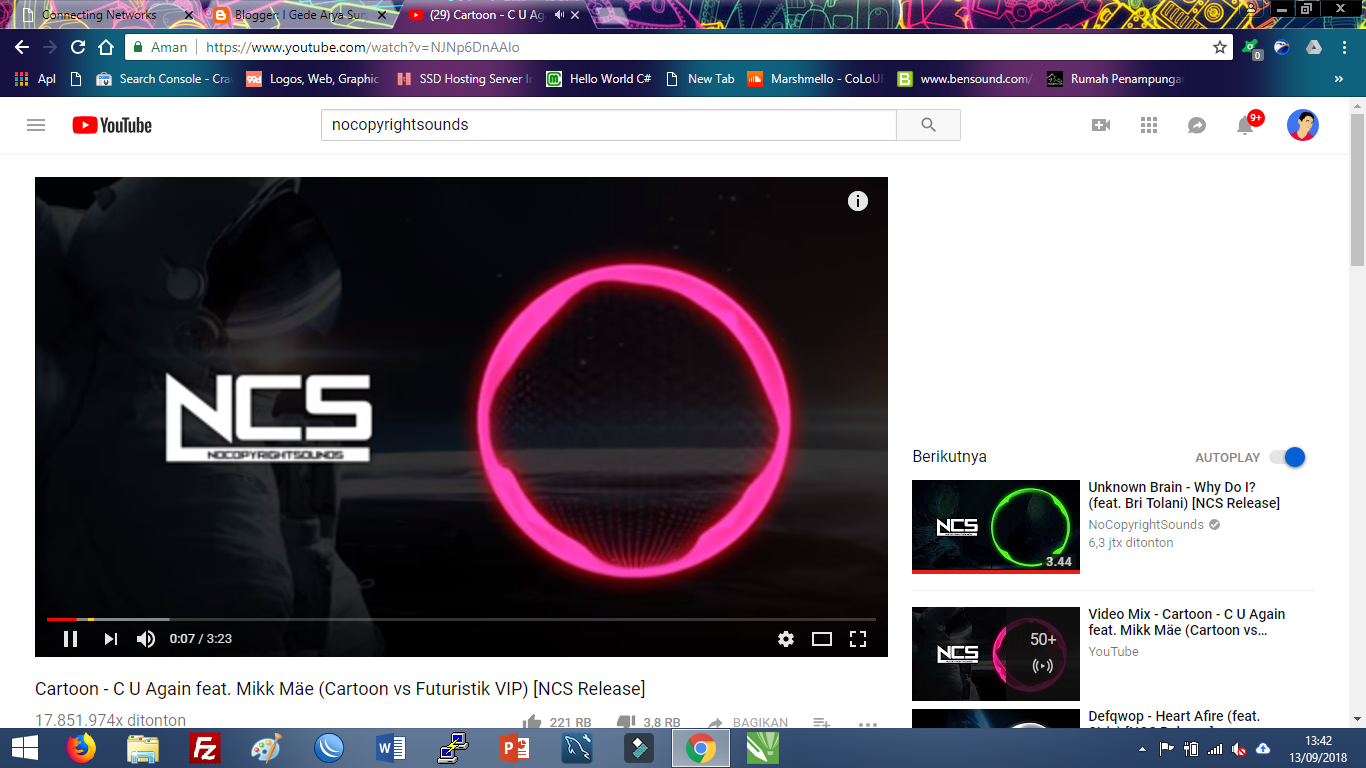This screenshot has width=1366, height=768.
Task: Open the player settings gear
Action: click(786, 639)
